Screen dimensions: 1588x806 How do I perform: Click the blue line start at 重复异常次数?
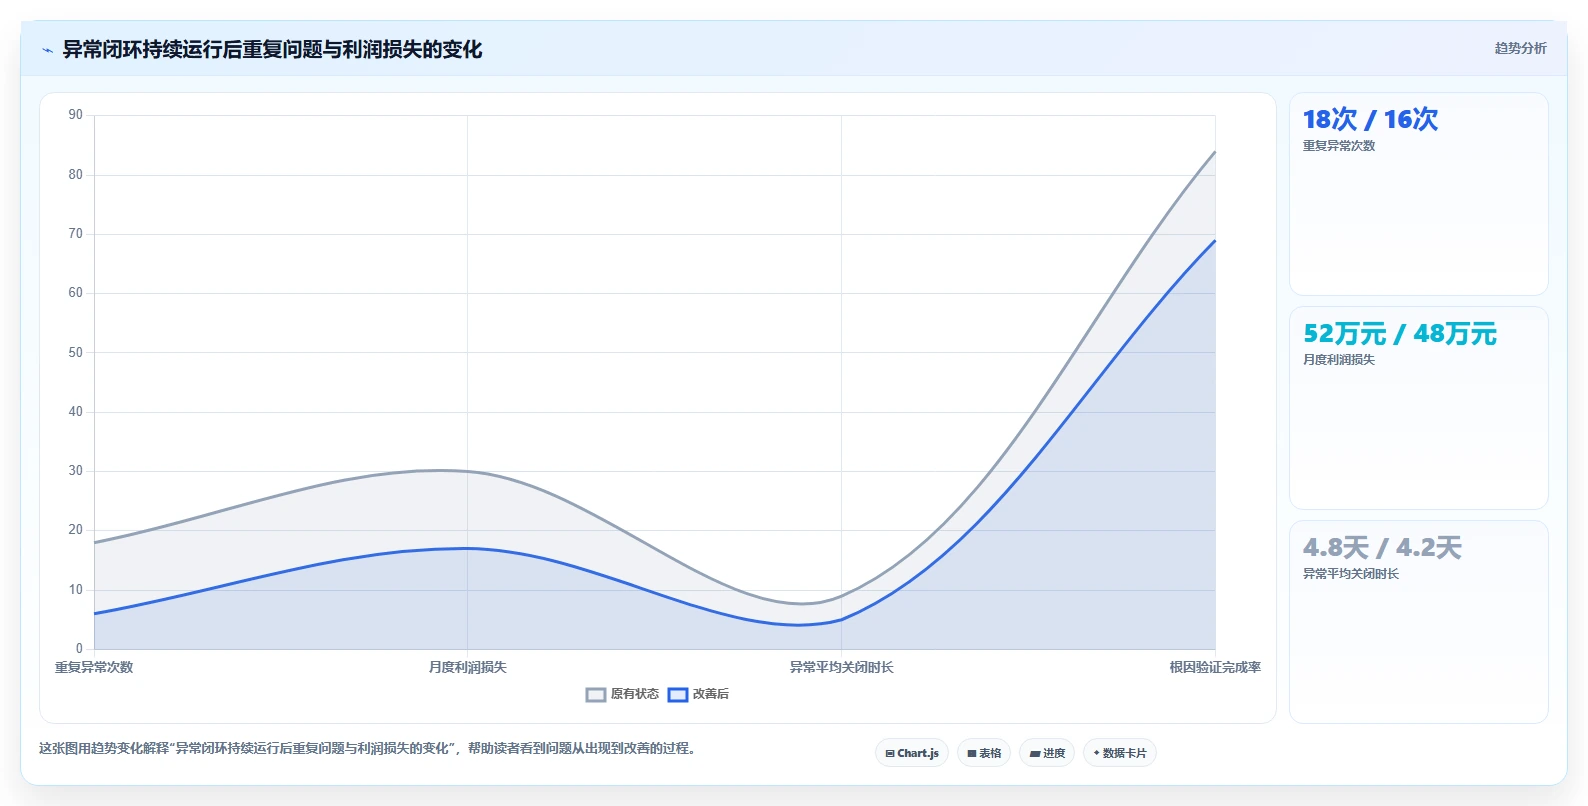(94, 614)
